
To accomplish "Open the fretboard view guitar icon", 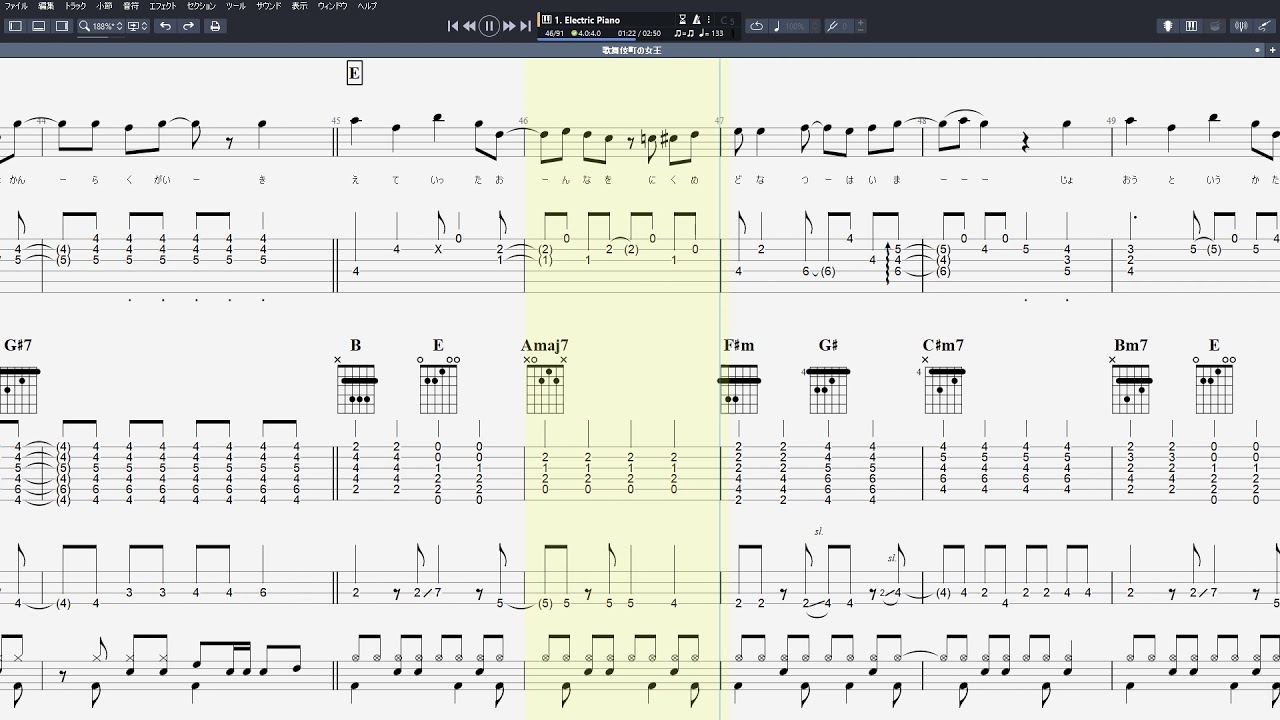I will (1167, 26).
